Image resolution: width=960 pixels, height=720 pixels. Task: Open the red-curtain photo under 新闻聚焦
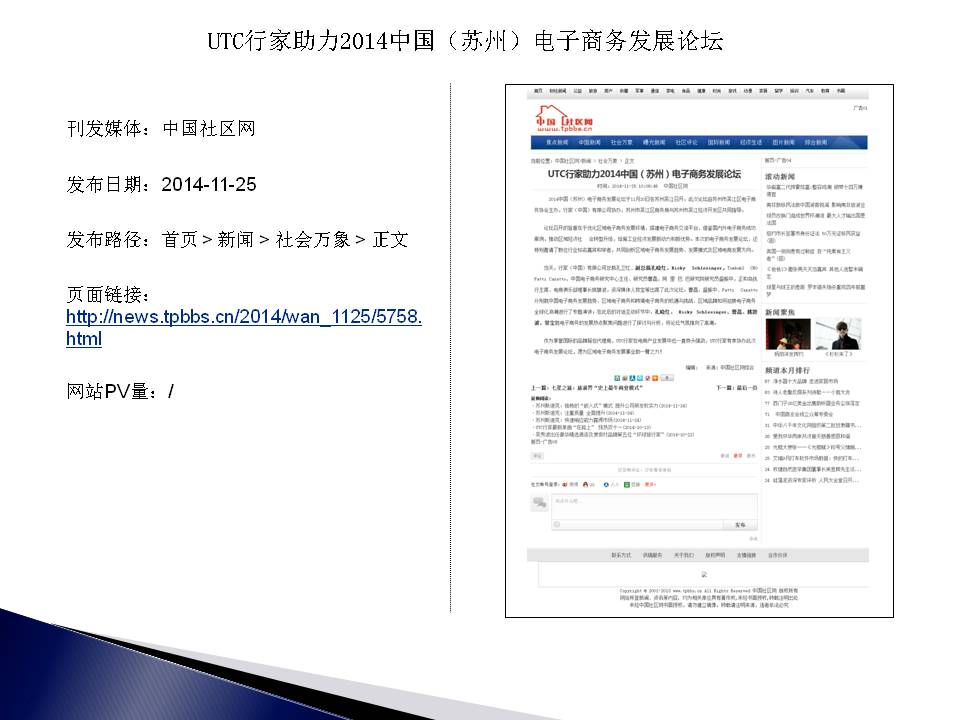[789, 334]
